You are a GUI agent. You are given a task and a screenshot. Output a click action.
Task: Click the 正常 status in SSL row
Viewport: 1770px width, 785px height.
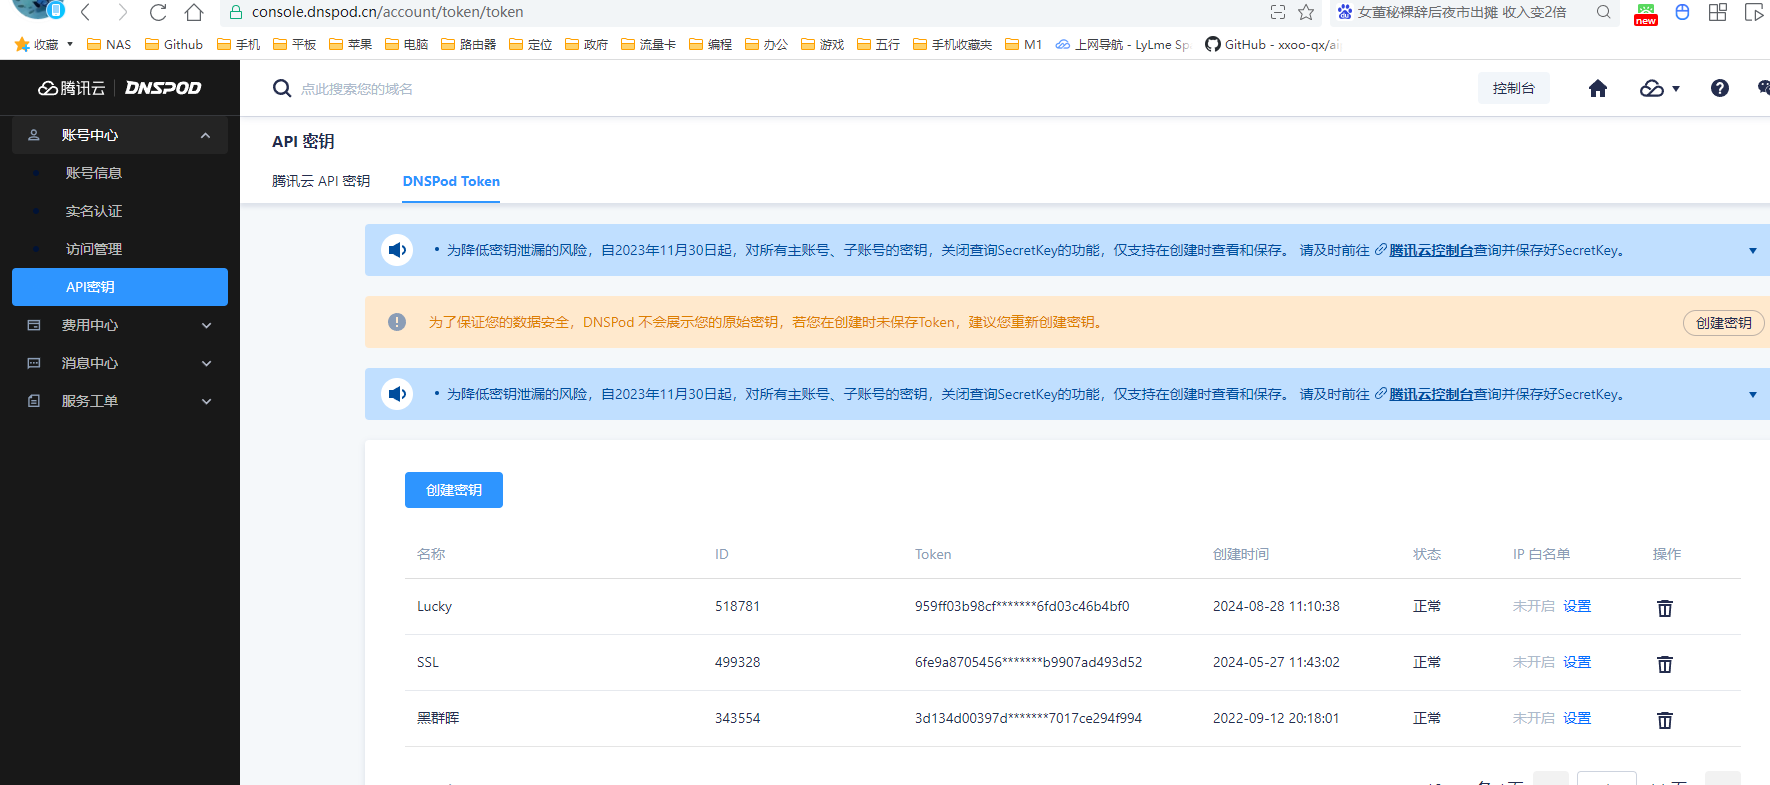point(1427,662)
